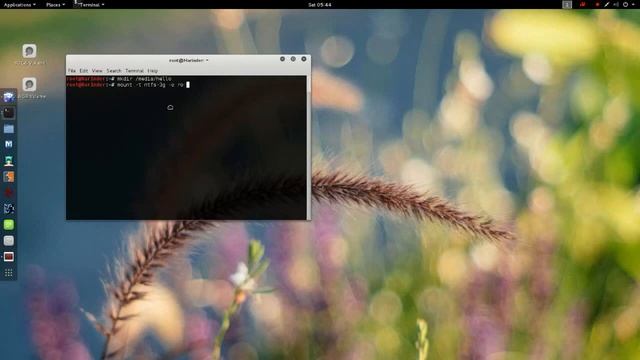The height and width of the screenshot is (360, 640).
Task: Click the workspace indicator in top bar
Action: click(567, 4)
